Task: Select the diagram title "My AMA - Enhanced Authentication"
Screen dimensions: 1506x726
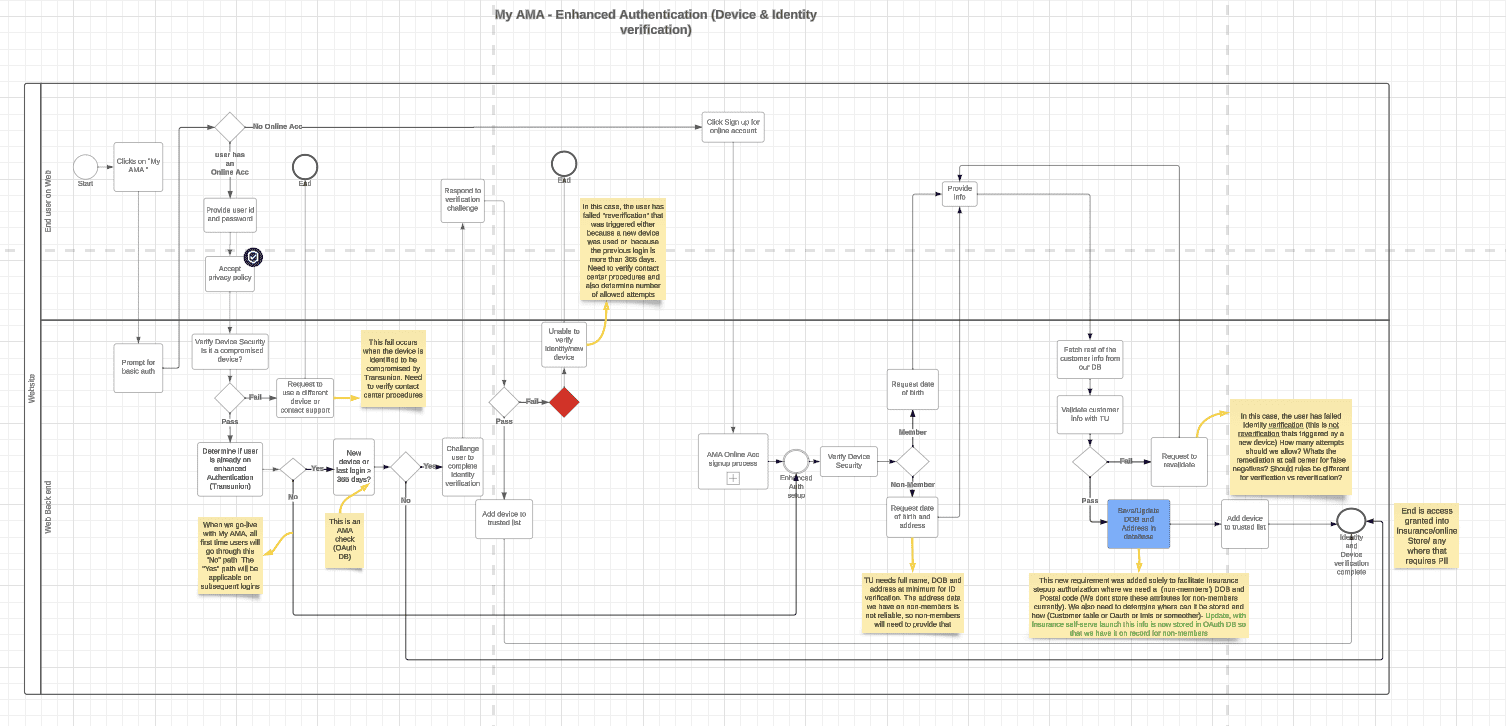Action: coord(656,22)
